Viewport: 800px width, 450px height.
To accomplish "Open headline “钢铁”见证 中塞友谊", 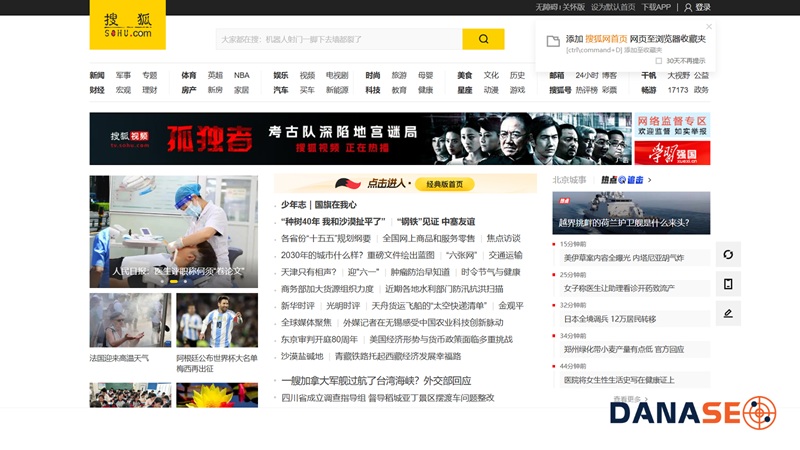I will tap(436, 221).
